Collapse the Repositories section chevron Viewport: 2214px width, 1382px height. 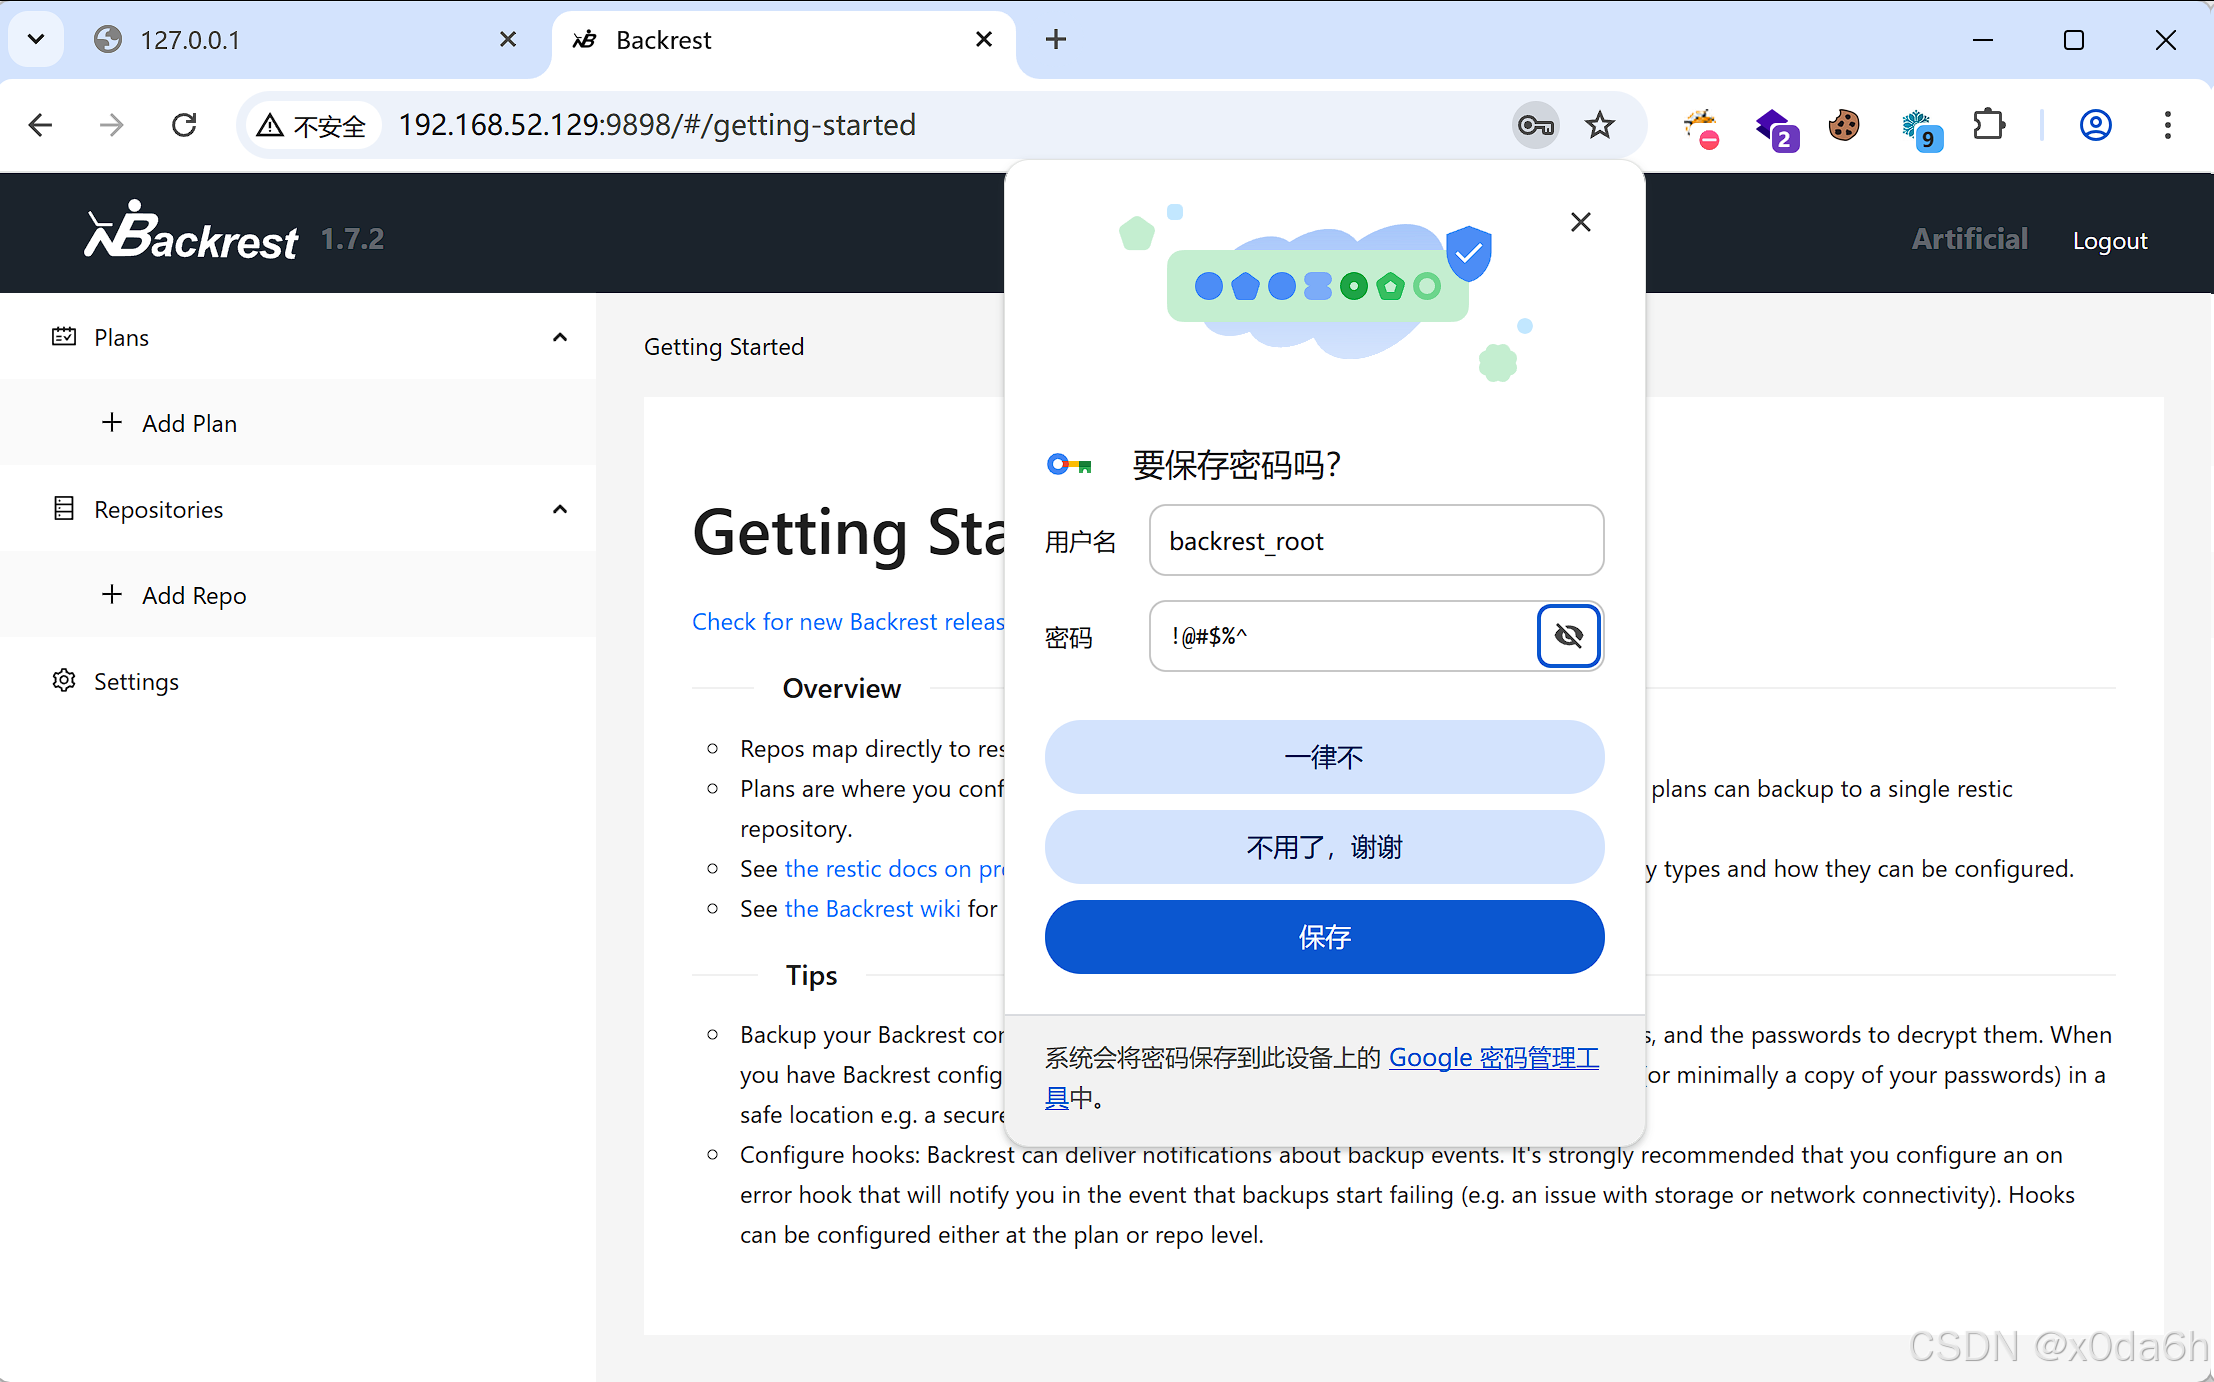[560, 510]
